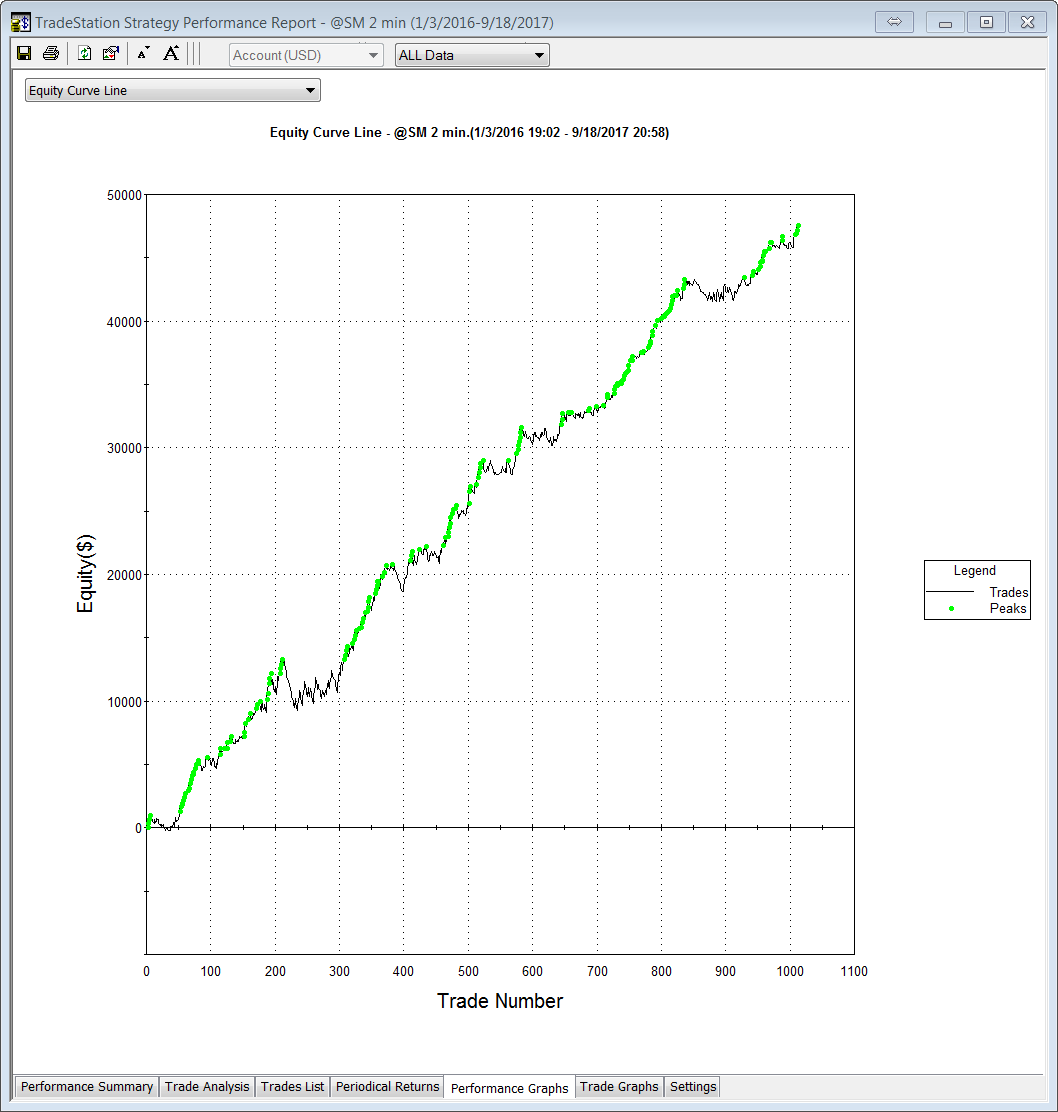
Task: Switch to the Settings tab
Action: tap(693, 1087)
